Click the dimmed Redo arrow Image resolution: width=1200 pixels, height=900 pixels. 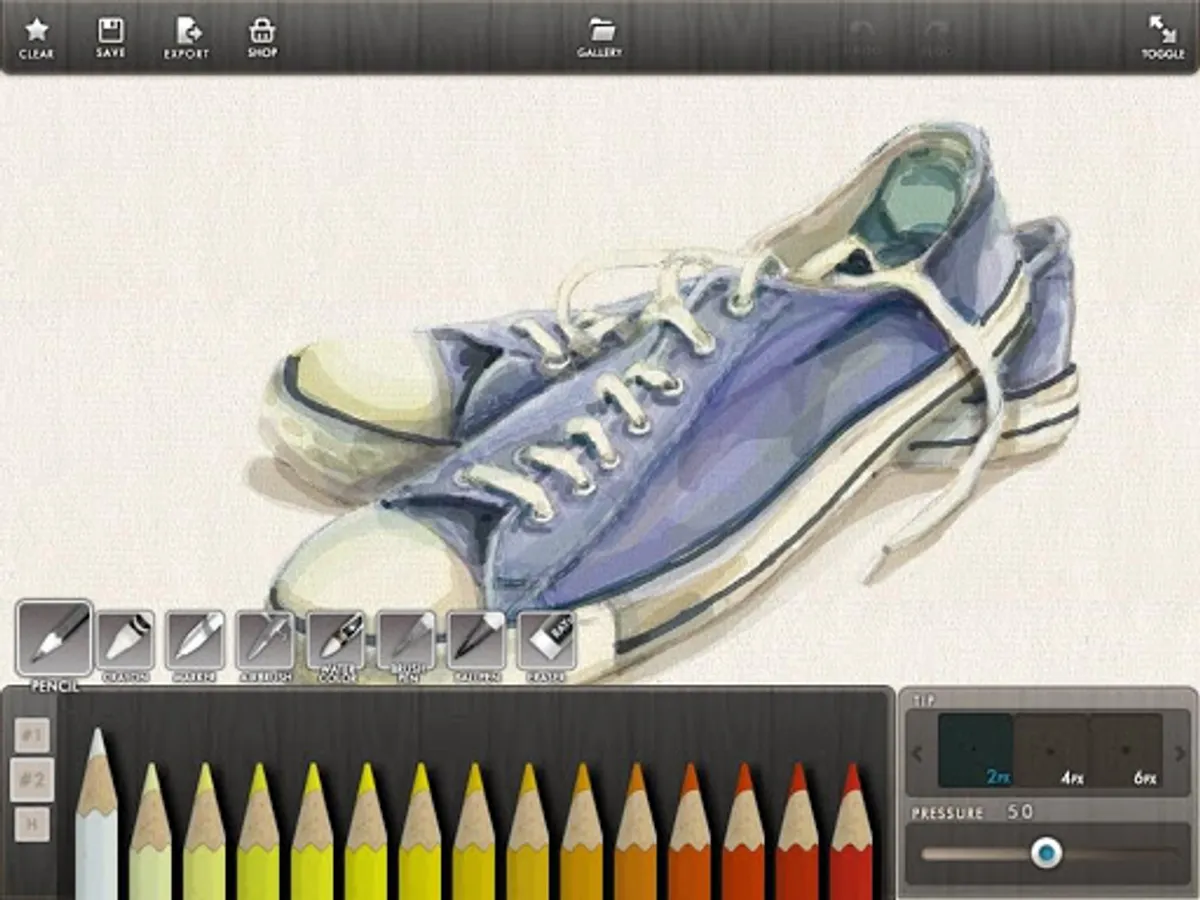[934, 37]
